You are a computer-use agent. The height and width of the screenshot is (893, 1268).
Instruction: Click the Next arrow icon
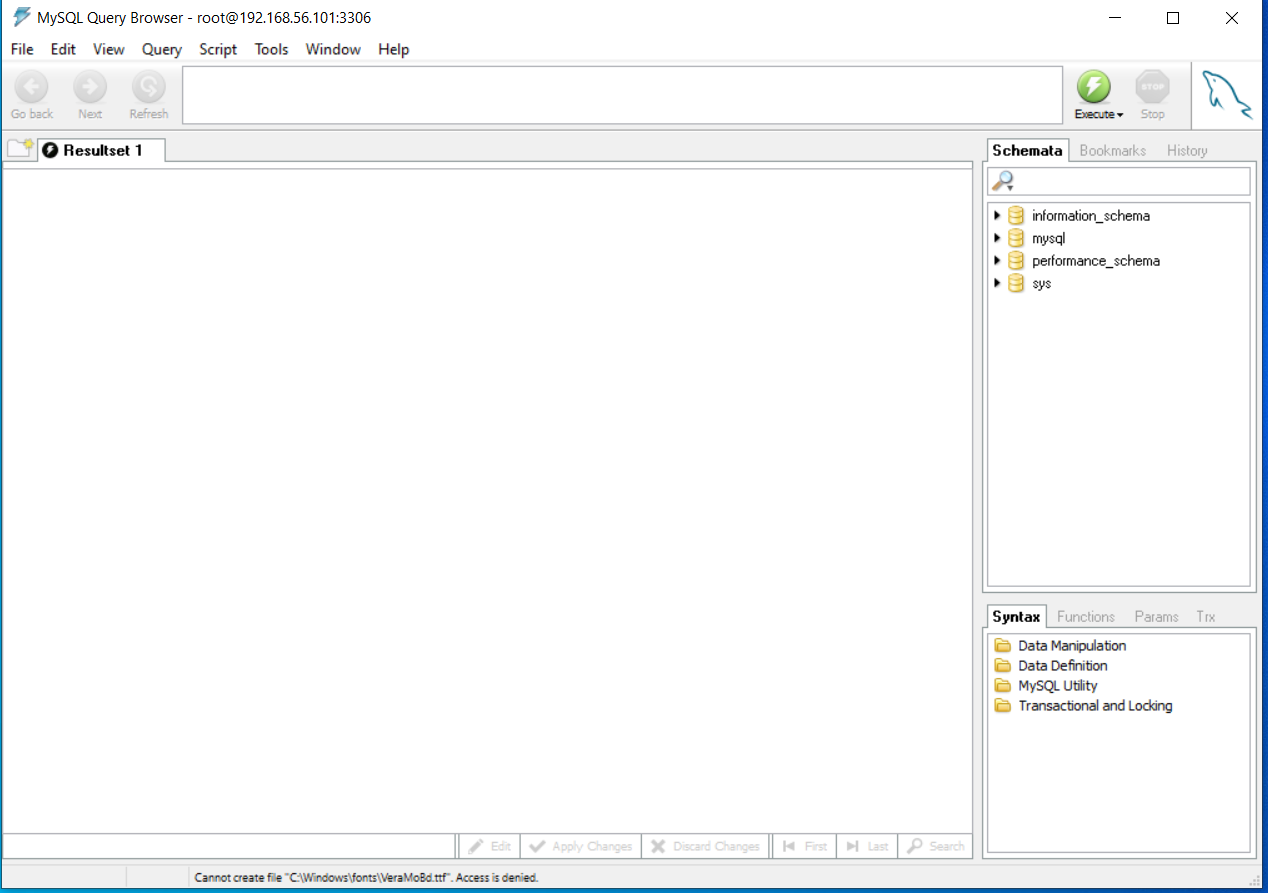90,88
